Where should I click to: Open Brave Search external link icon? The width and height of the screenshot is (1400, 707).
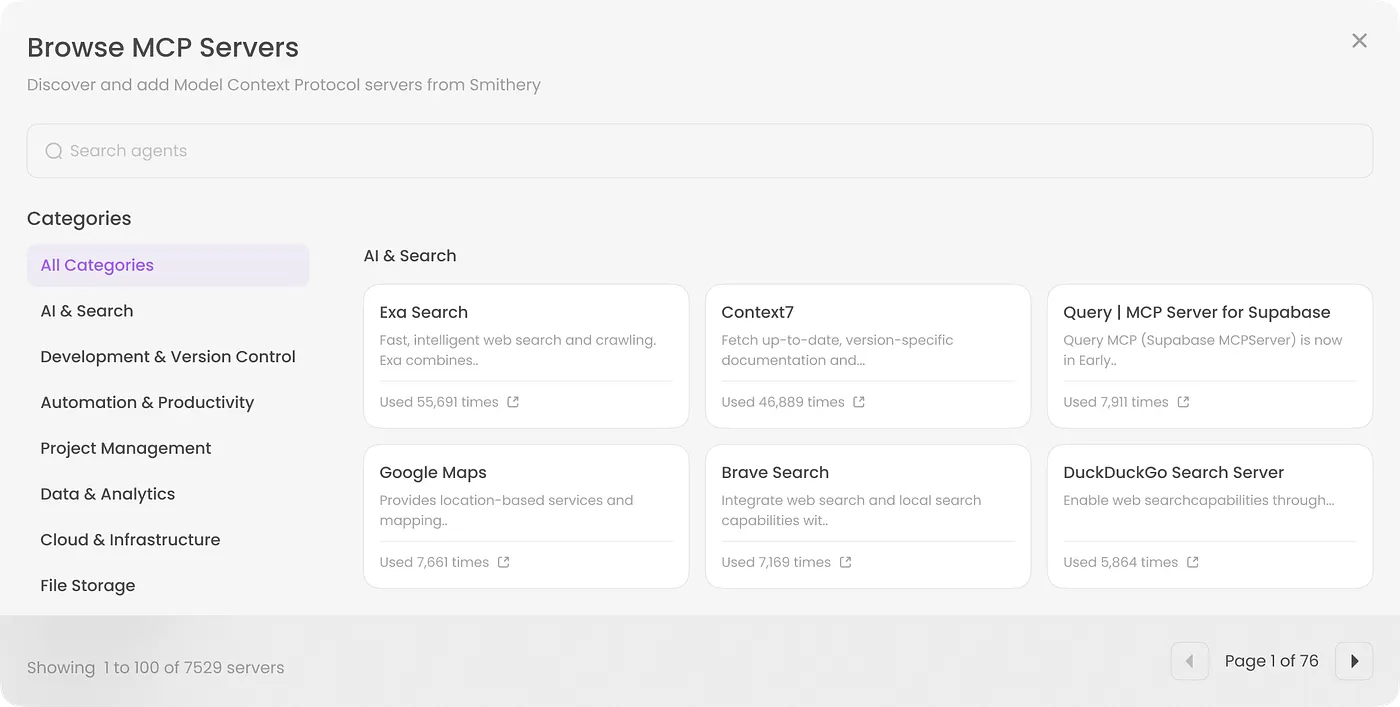click(845, 562)
